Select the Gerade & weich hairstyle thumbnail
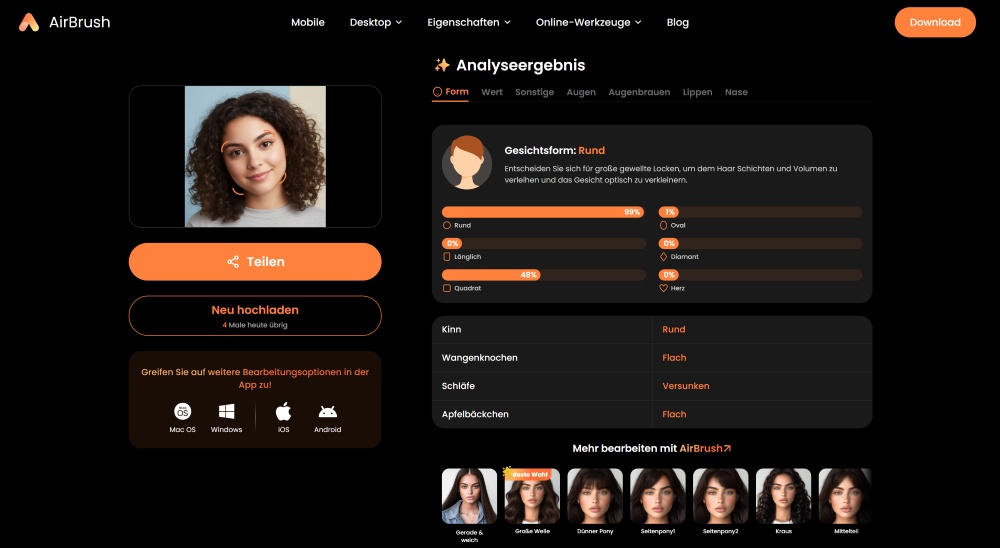The width and height of the screenshot is (1000, 548). click(469, 496)
